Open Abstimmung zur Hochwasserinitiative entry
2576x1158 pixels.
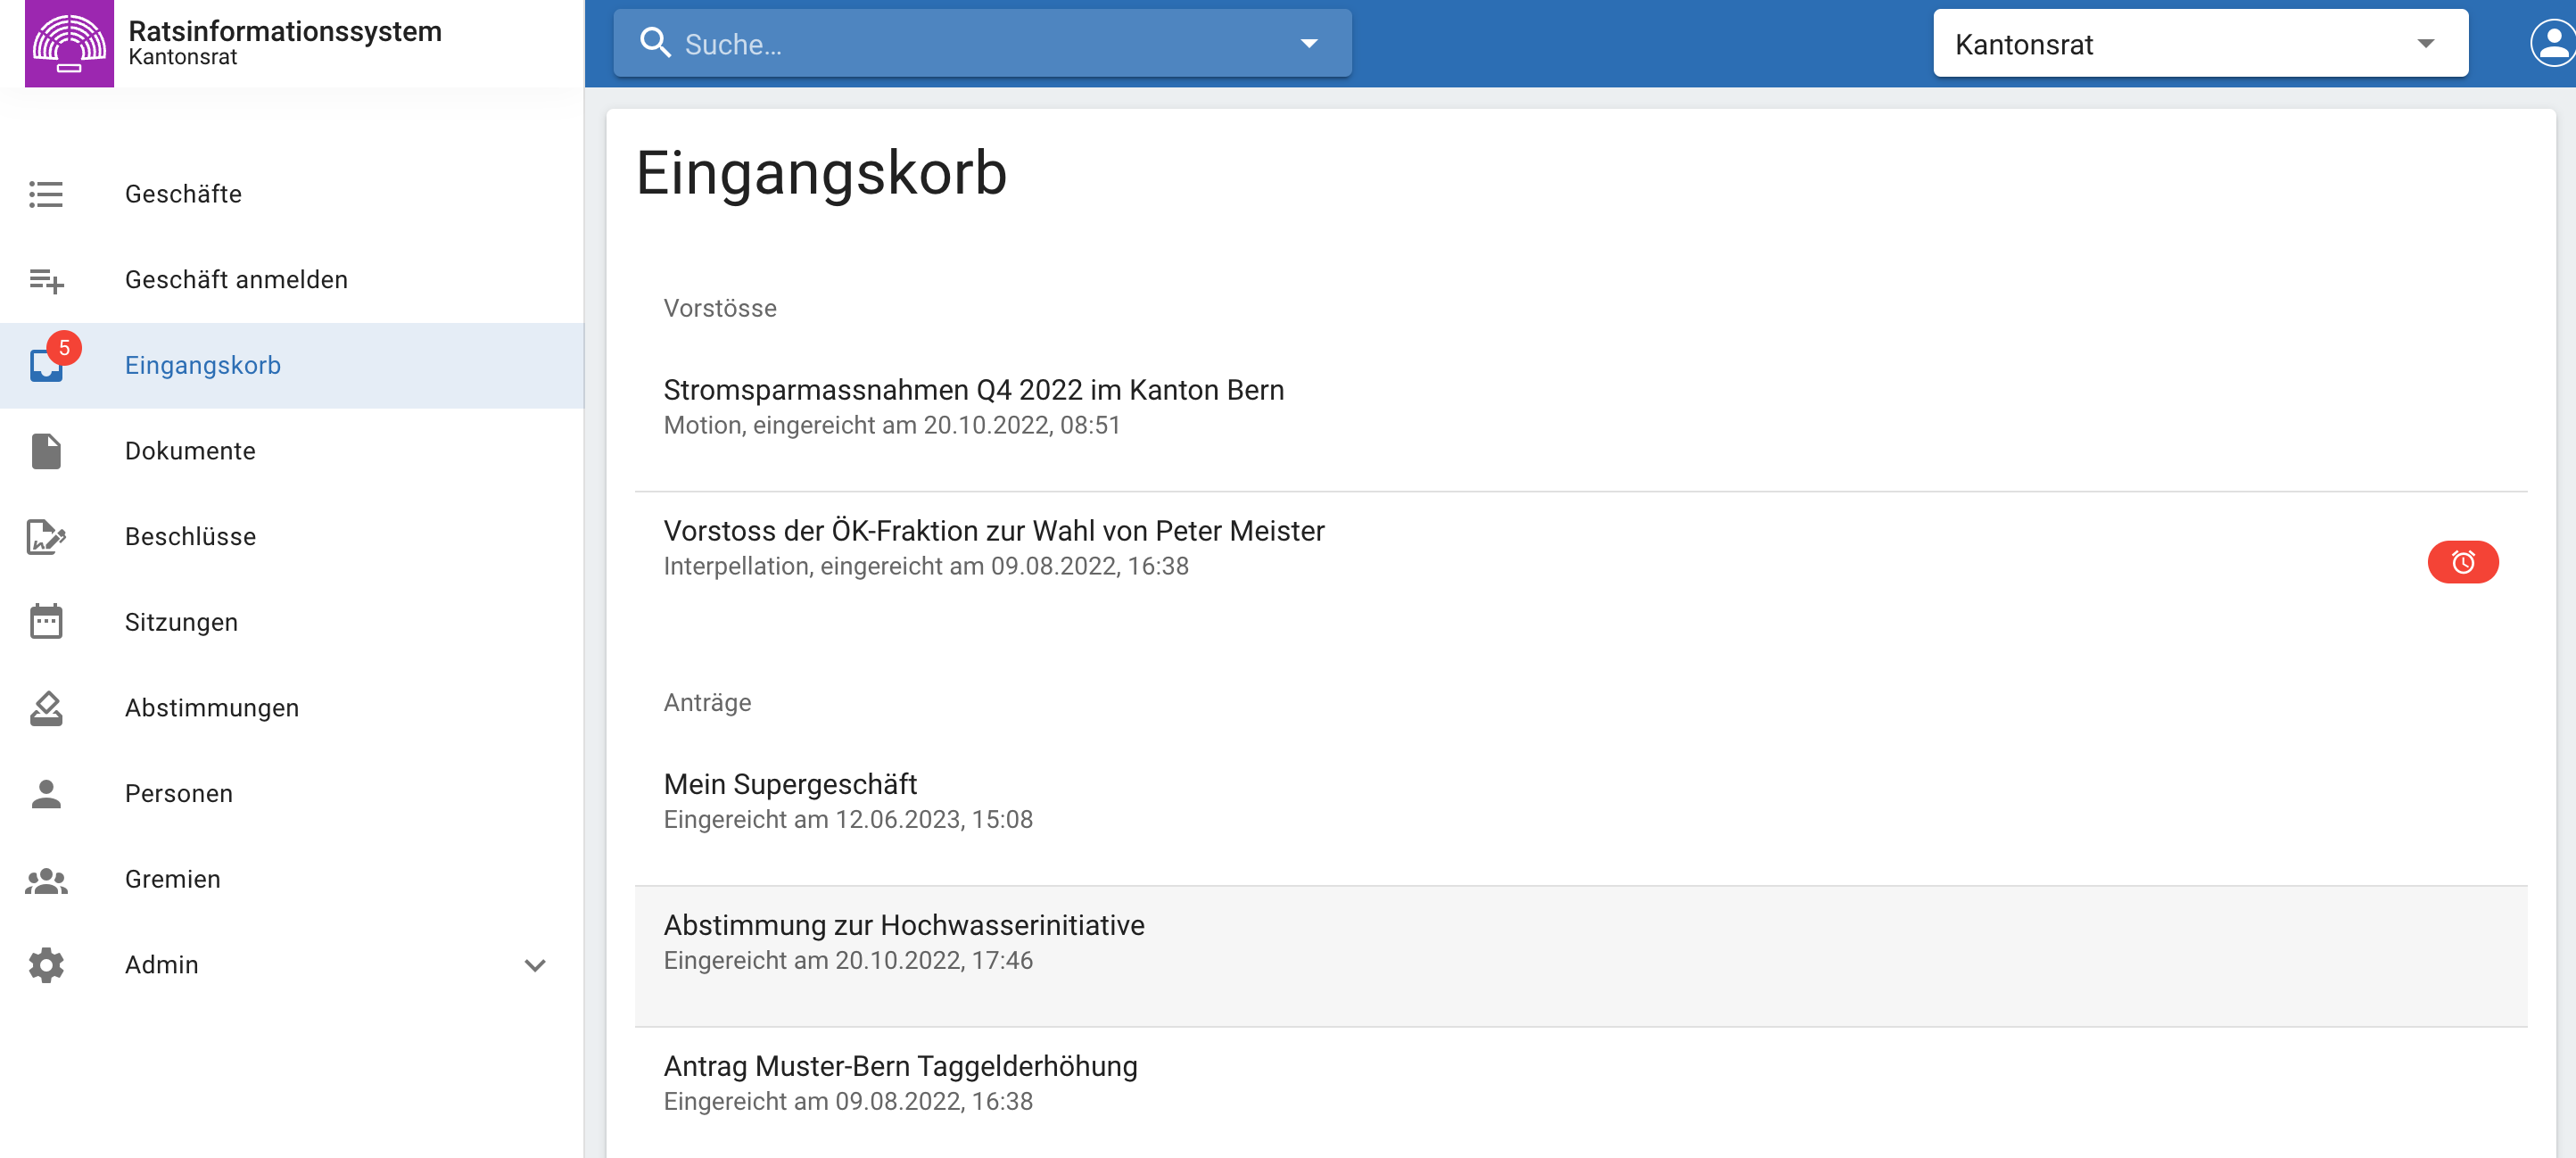pos(903,925)
